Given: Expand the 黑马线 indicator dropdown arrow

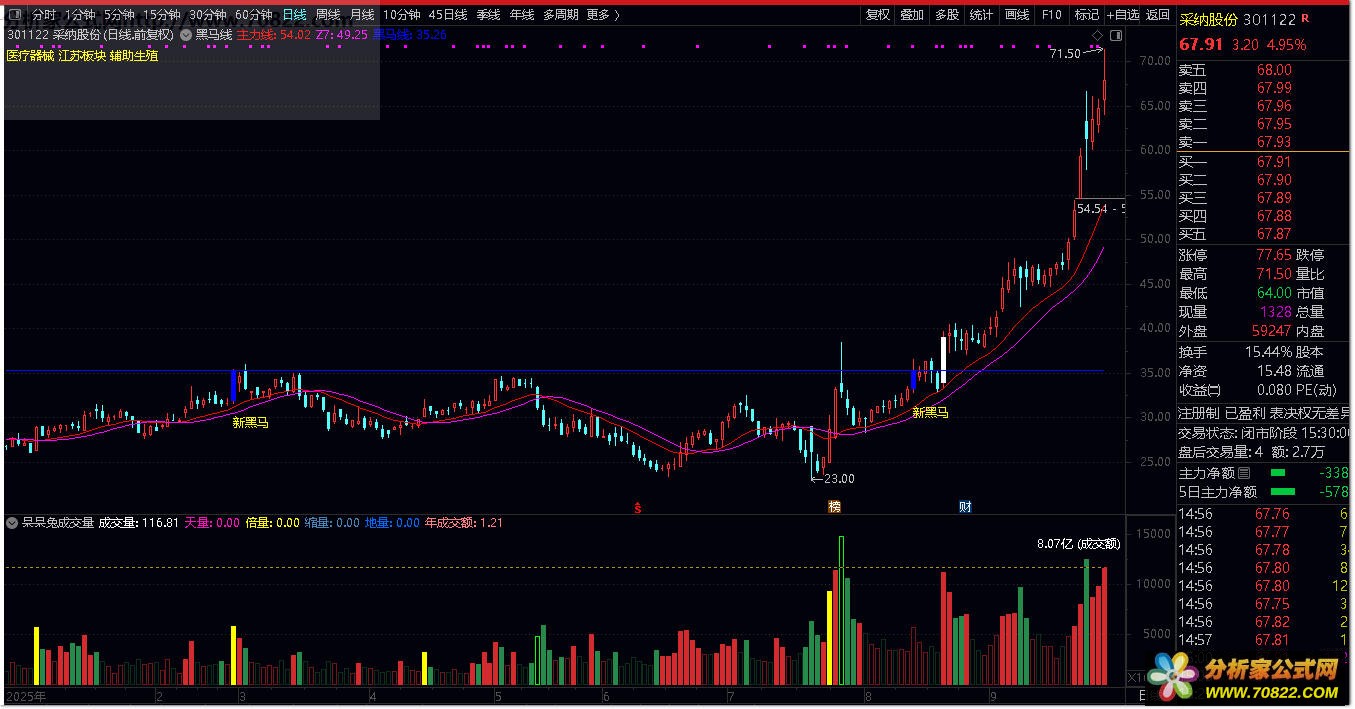Looking at the screenshot, I should 185,35.
